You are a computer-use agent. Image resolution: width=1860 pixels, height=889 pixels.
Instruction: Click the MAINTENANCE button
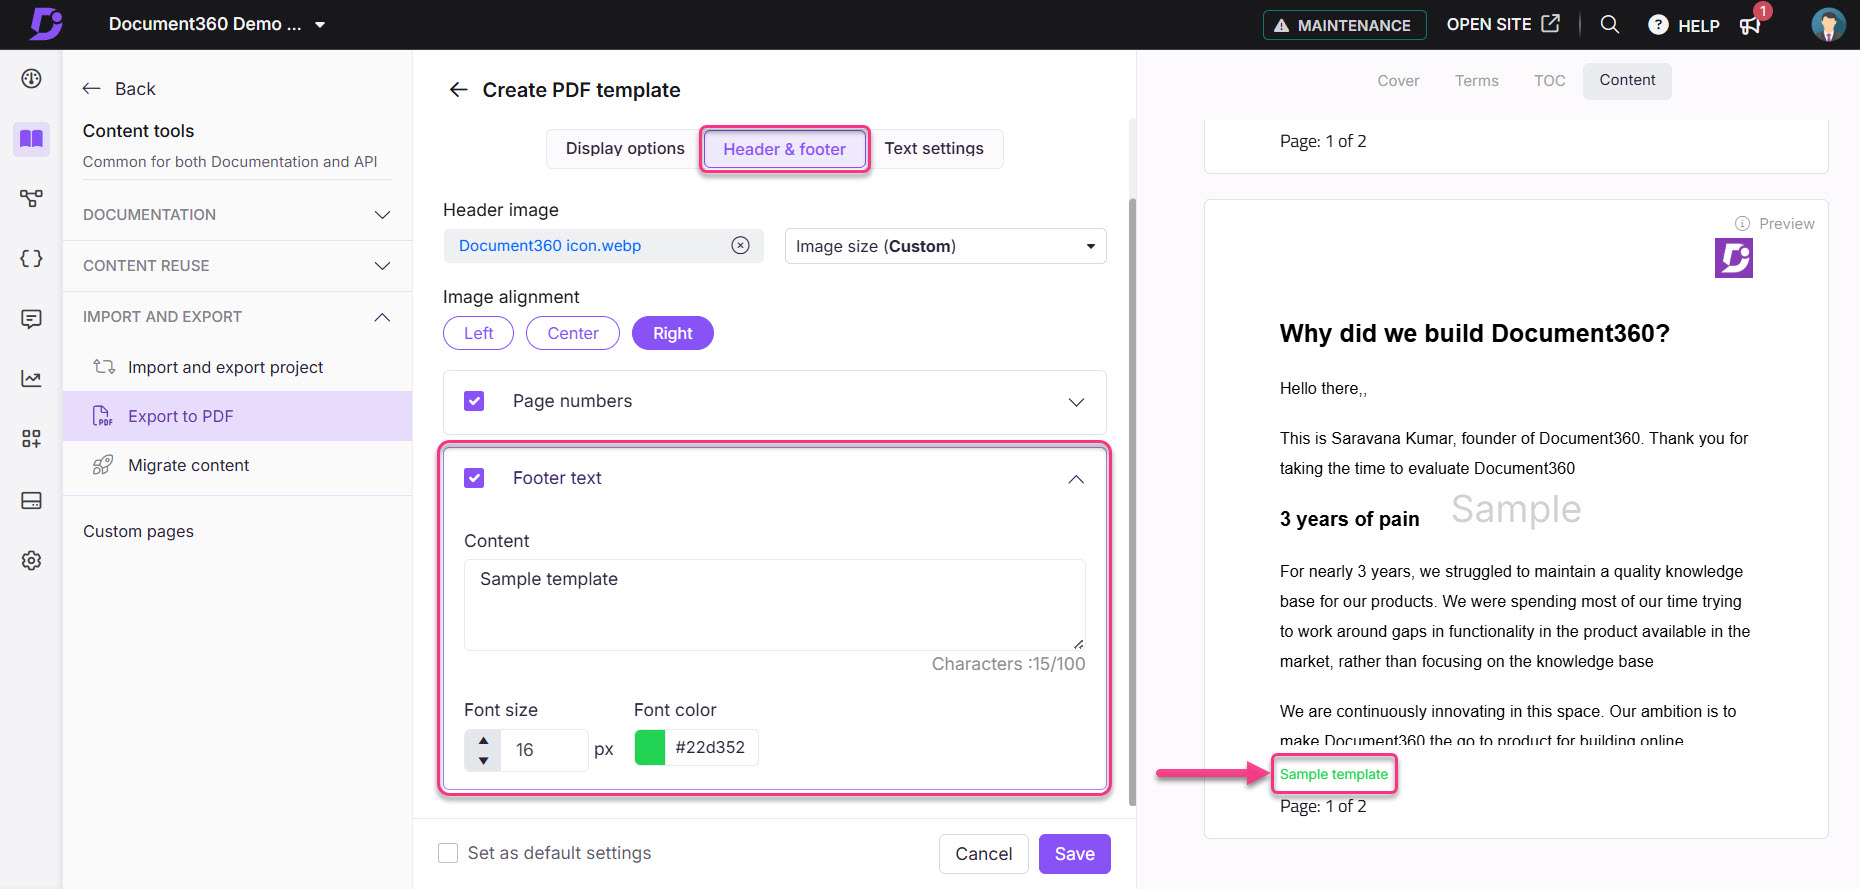pyautogui.click(x=1344, y=25)
